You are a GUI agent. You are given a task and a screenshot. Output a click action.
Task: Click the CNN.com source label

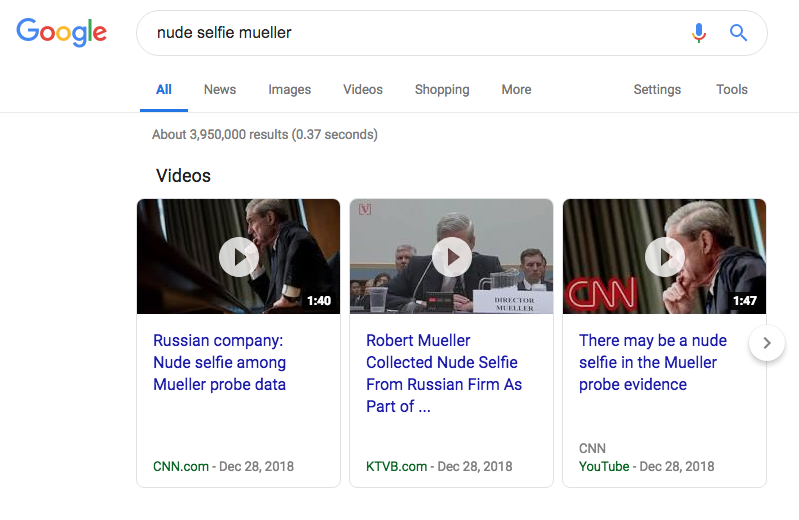pyautogui.click(x=181, y=466)
